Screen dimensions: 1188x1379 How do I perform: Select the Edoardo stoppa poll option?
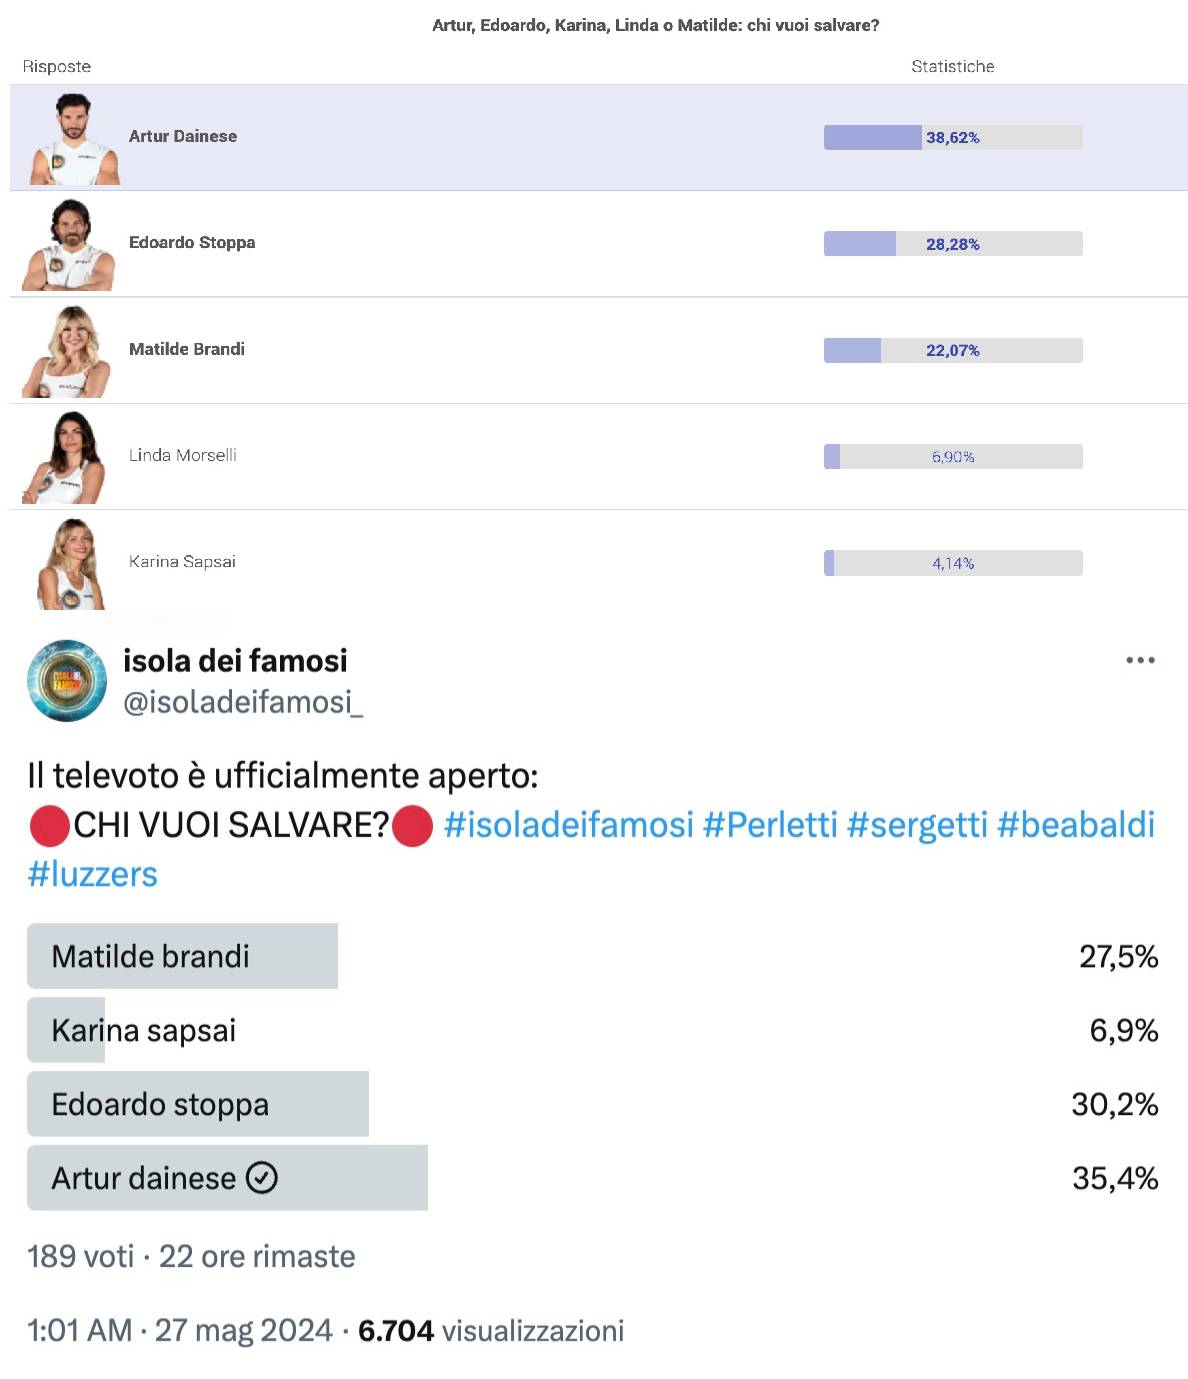click(x=592, y=1104)
